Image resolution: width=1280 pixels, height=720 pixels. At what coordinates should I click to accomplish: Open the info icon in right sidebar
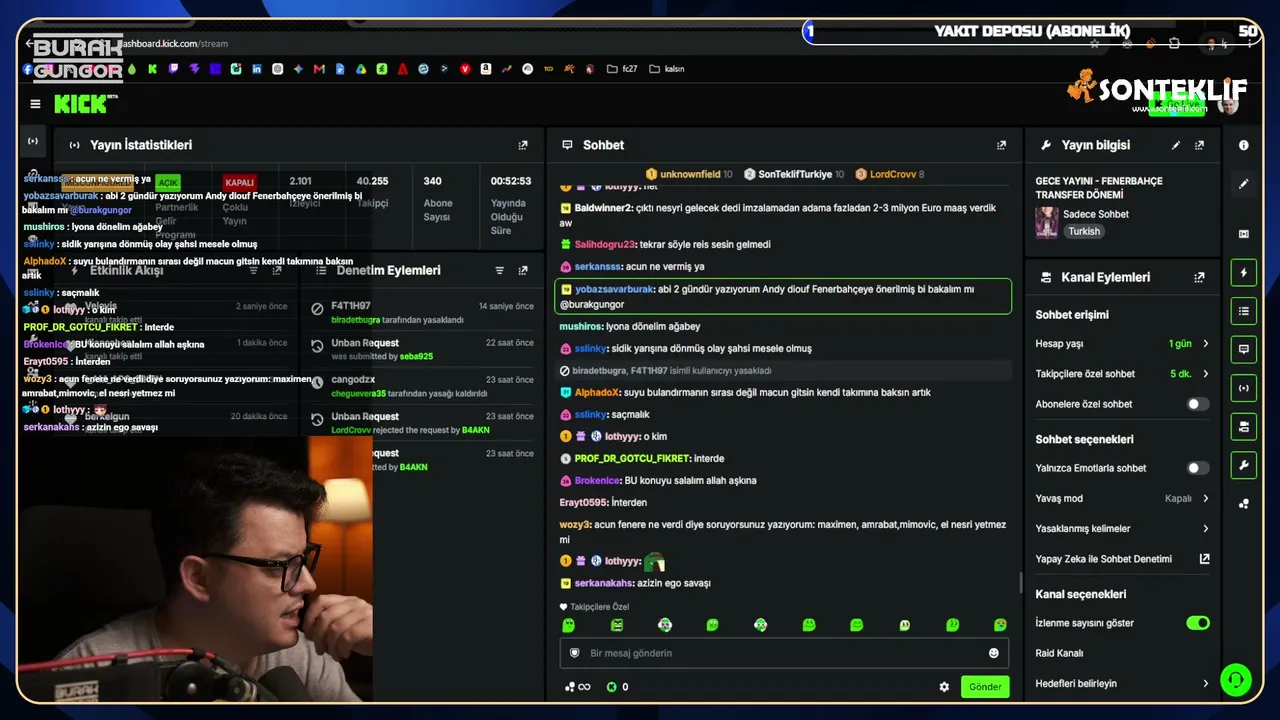pyautogui.click(x=1244, y=145)
